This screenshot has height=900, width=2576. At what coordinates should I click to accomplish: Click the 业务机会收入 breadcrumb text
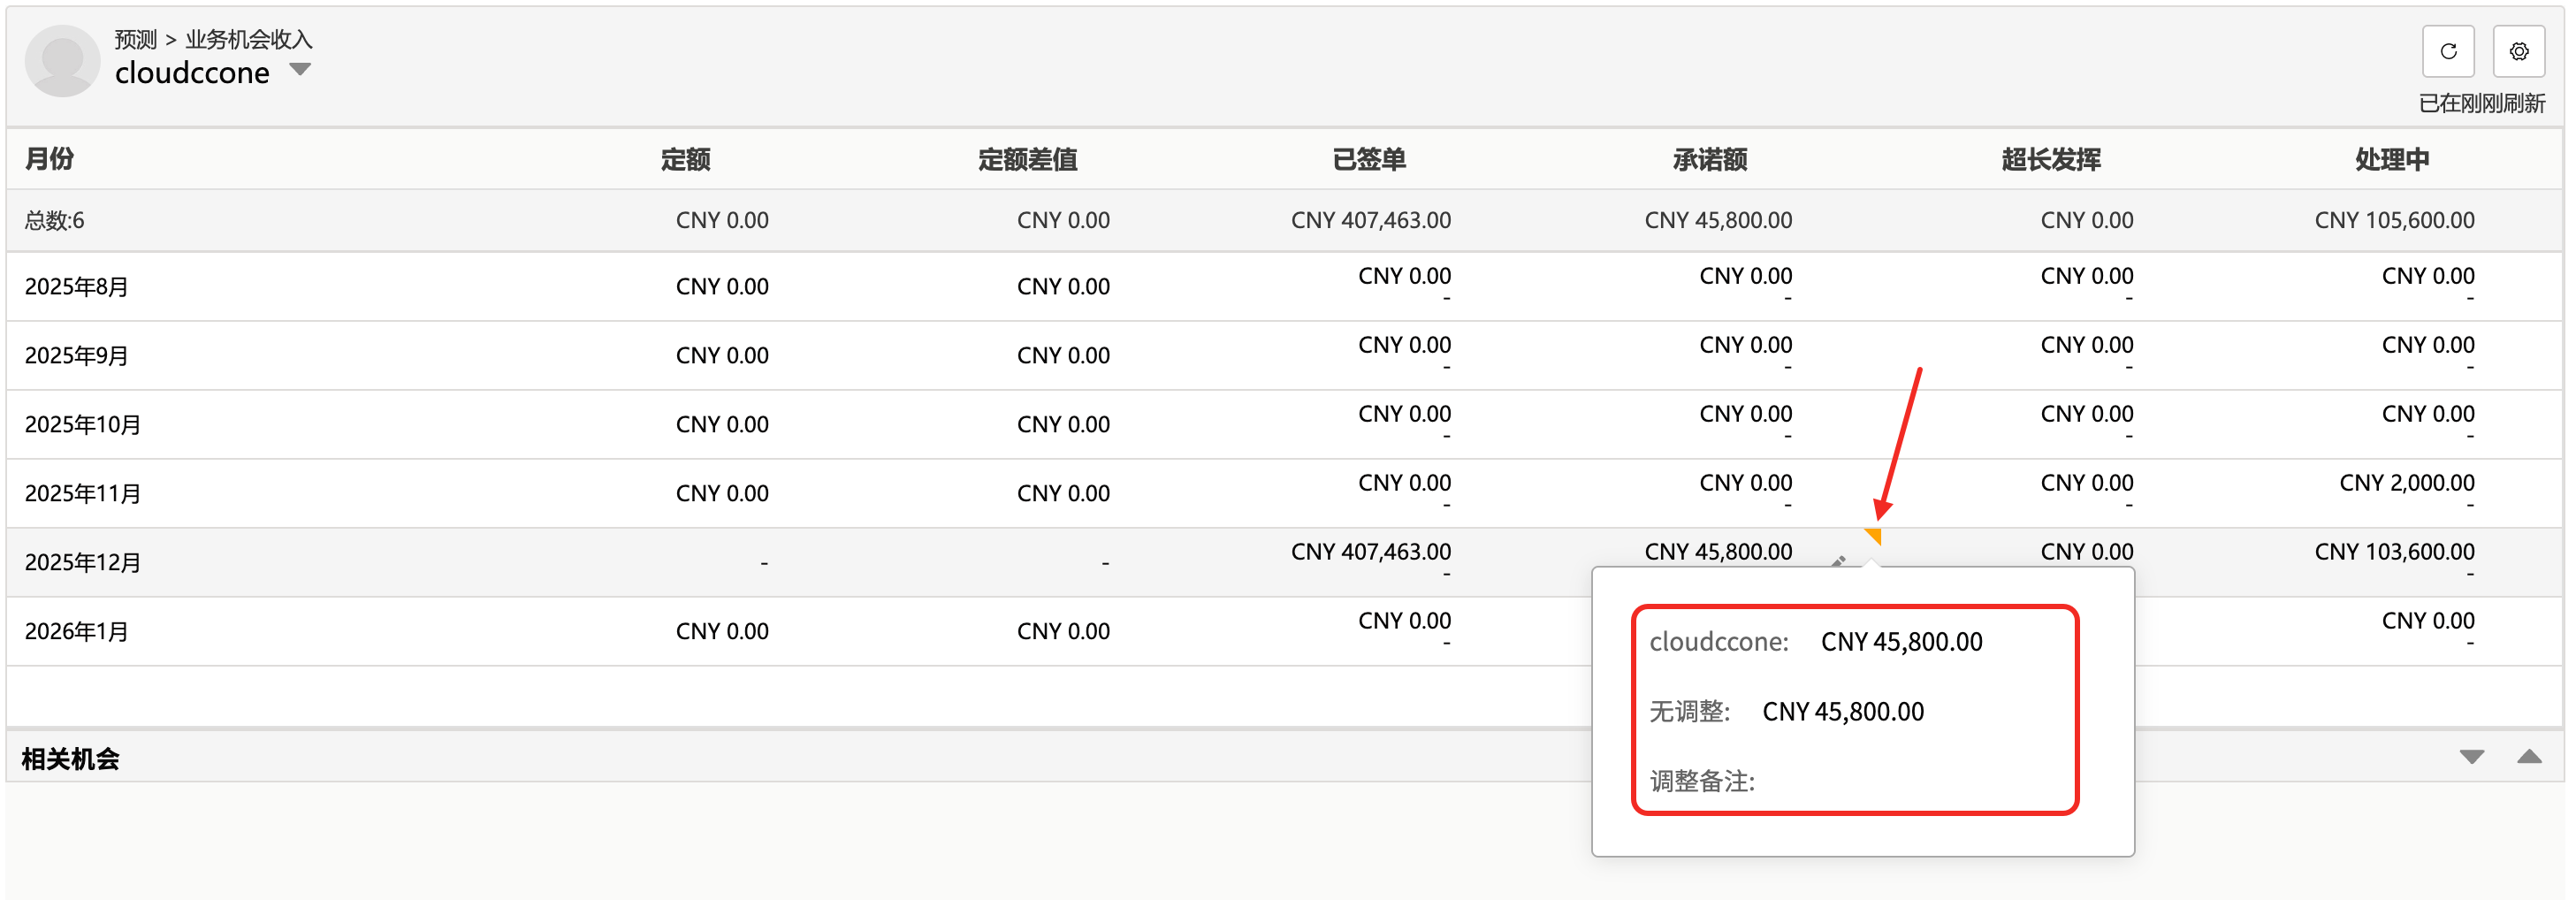click(x=248, y=39)
